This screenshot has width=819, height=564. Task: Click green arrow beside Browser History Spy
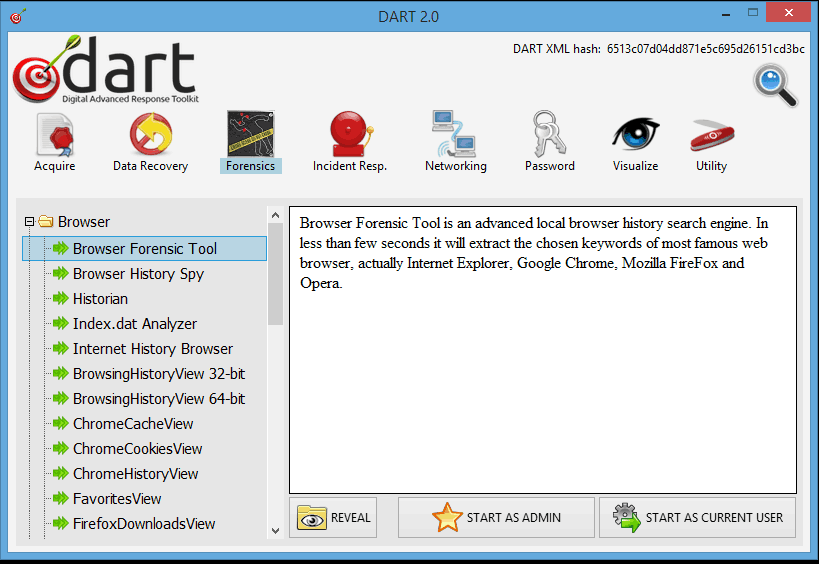coord(61,273)
